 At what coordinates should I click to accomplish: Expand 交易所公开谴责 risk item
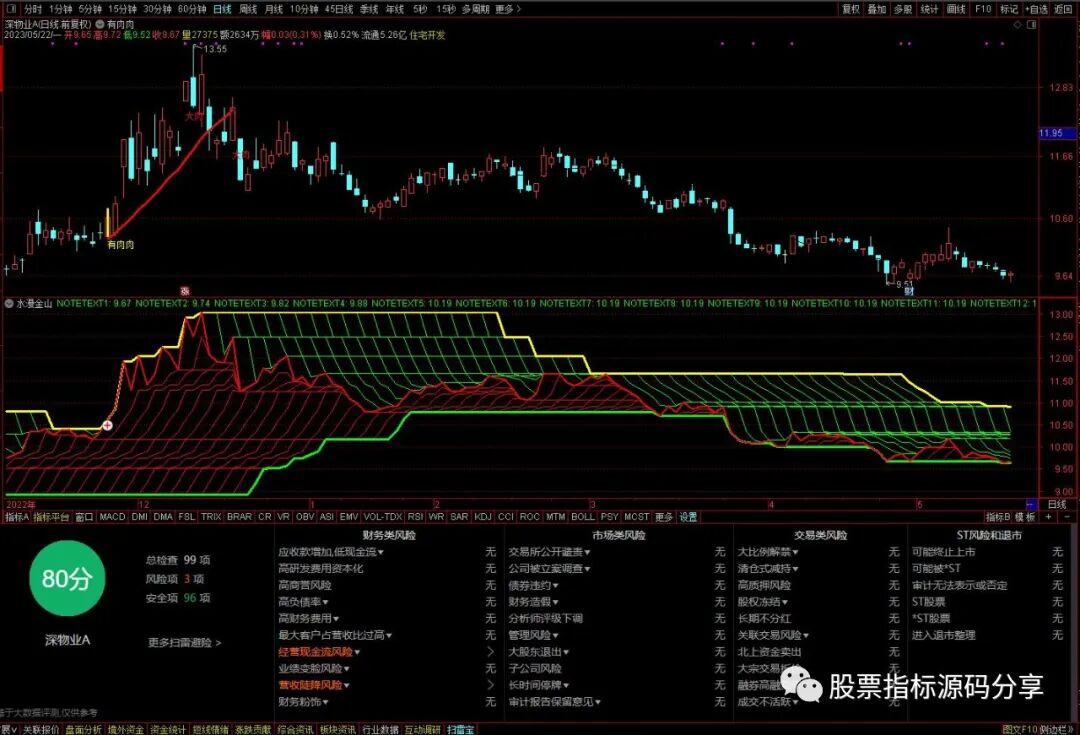pos(550,552)
